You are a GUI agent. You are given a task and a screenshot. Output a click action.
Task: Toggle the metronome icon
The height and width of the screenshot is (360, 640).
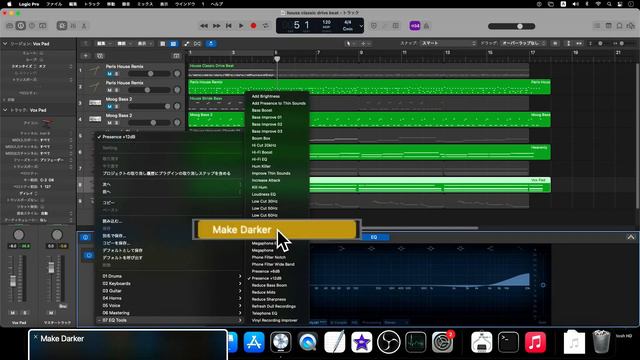click(426, 26)
